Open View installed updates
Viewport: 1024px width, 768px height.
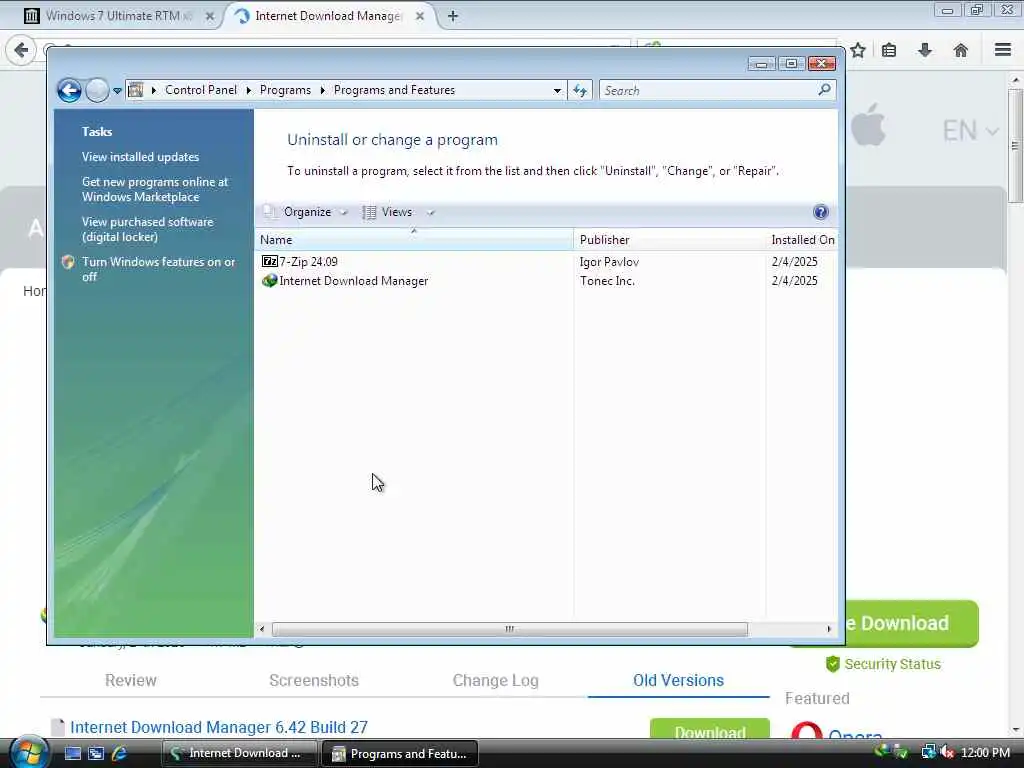coord(140,157)
